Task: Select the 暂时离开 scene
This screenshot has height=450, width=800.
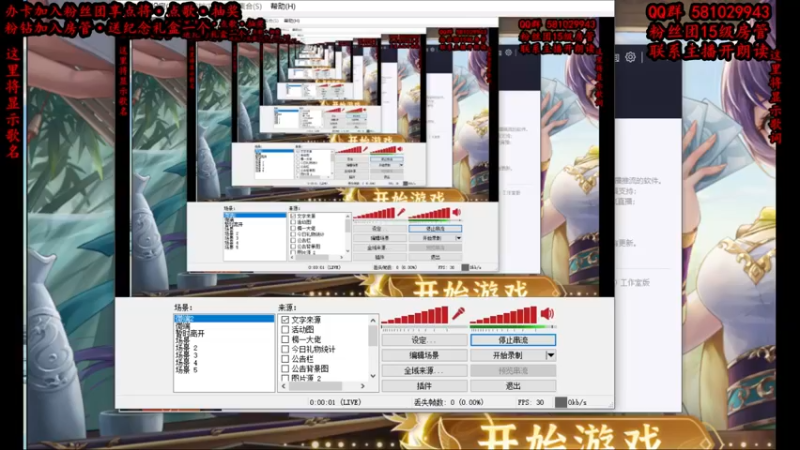Action: tap(190, 334)
